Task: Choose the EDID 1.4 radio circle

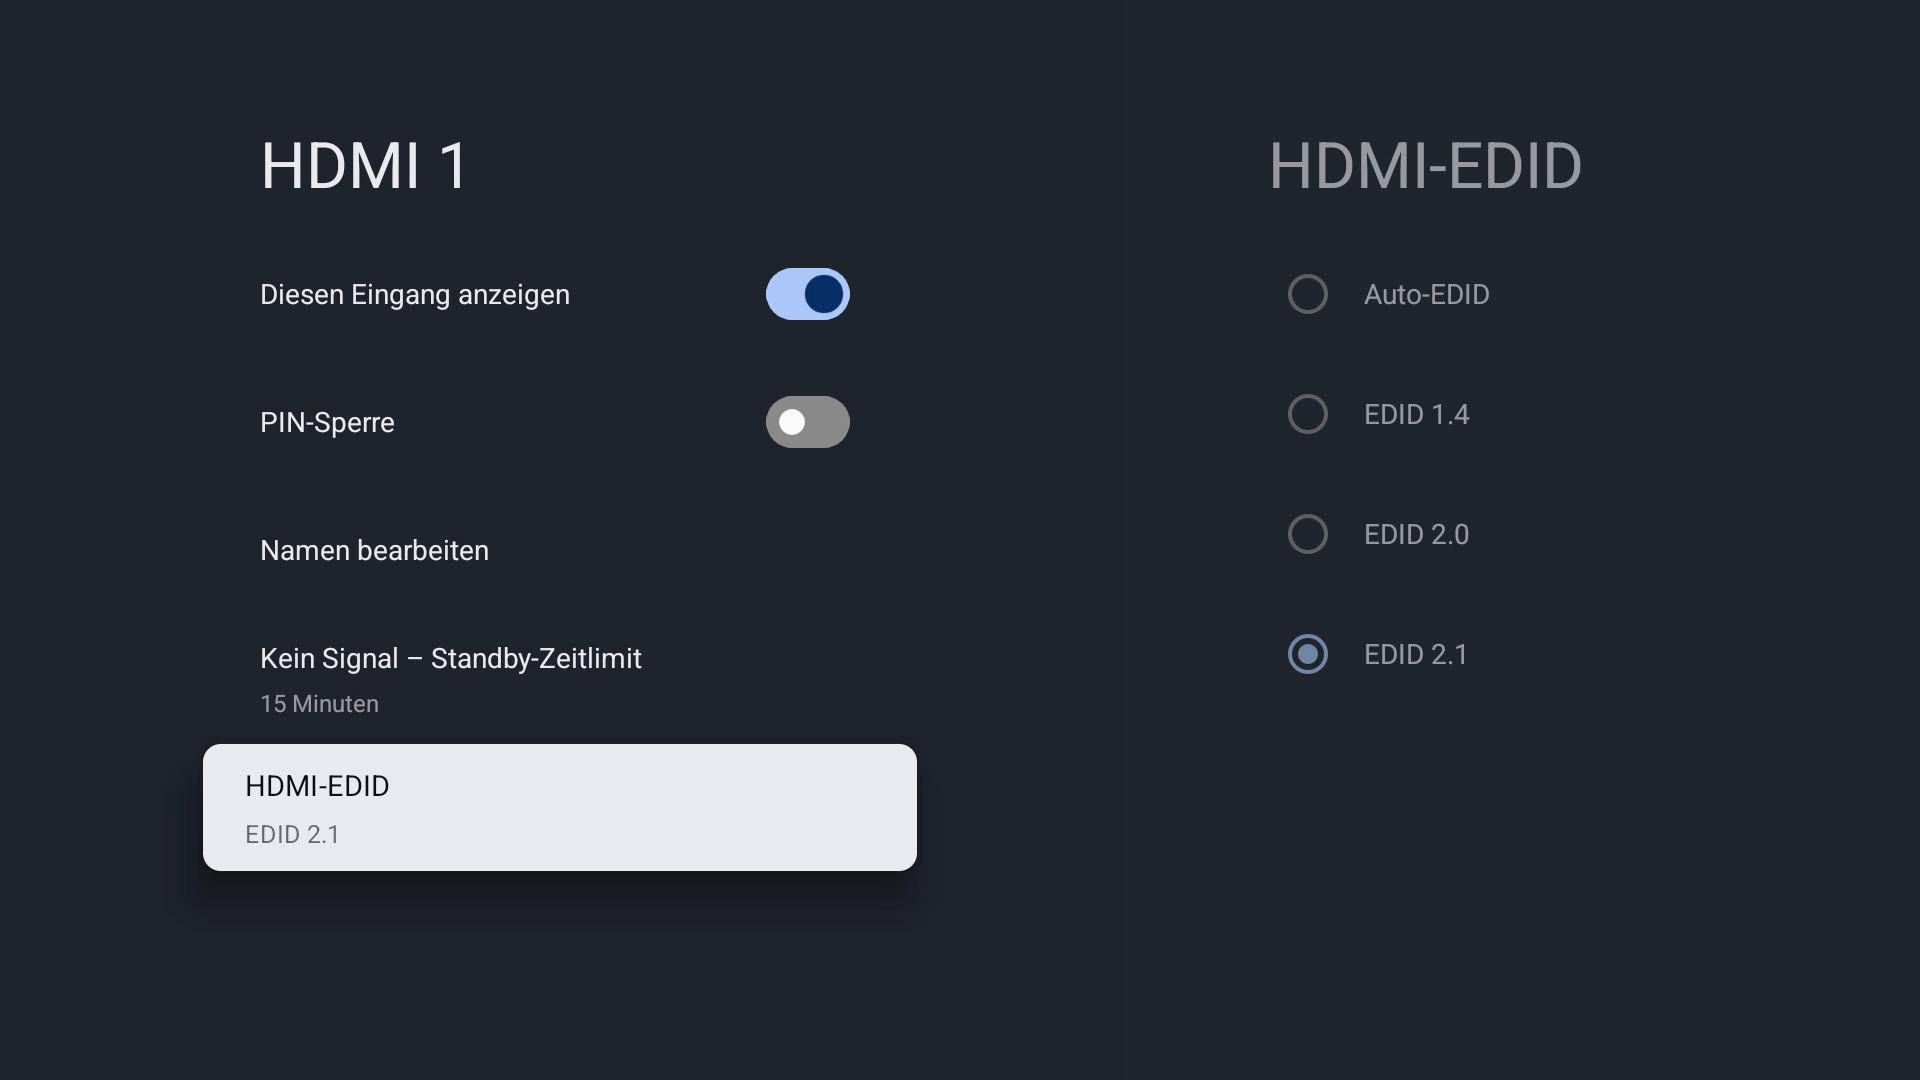Action: 1307,414
